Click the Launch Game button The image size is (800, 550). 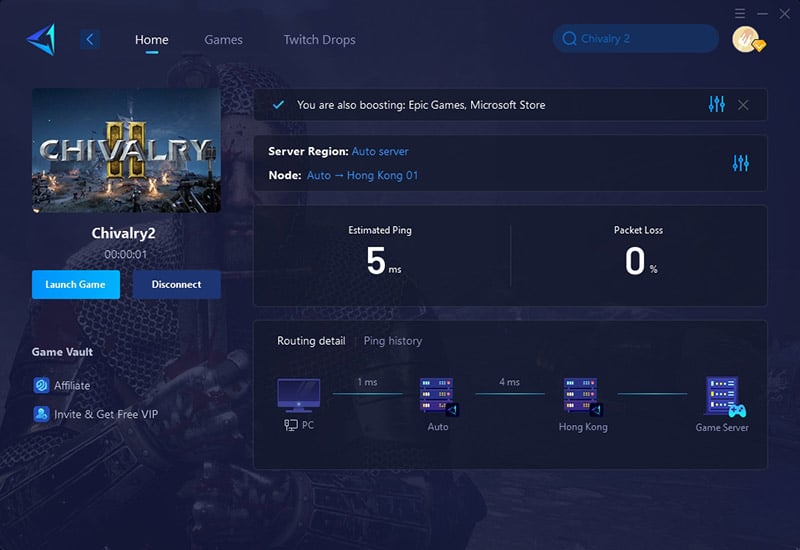coord(76,284)
